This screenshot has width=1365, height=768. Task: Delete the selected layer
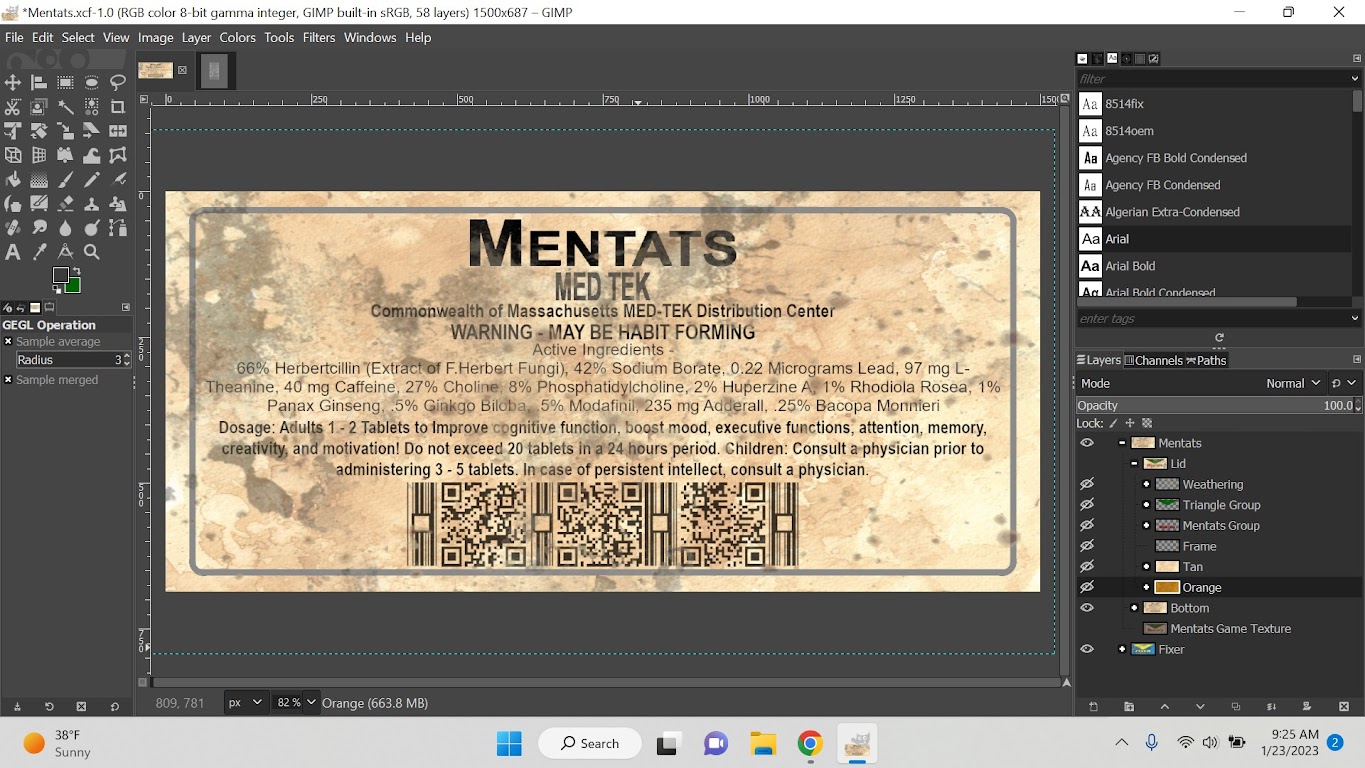pyautogui.click(x=1344, y=707)
